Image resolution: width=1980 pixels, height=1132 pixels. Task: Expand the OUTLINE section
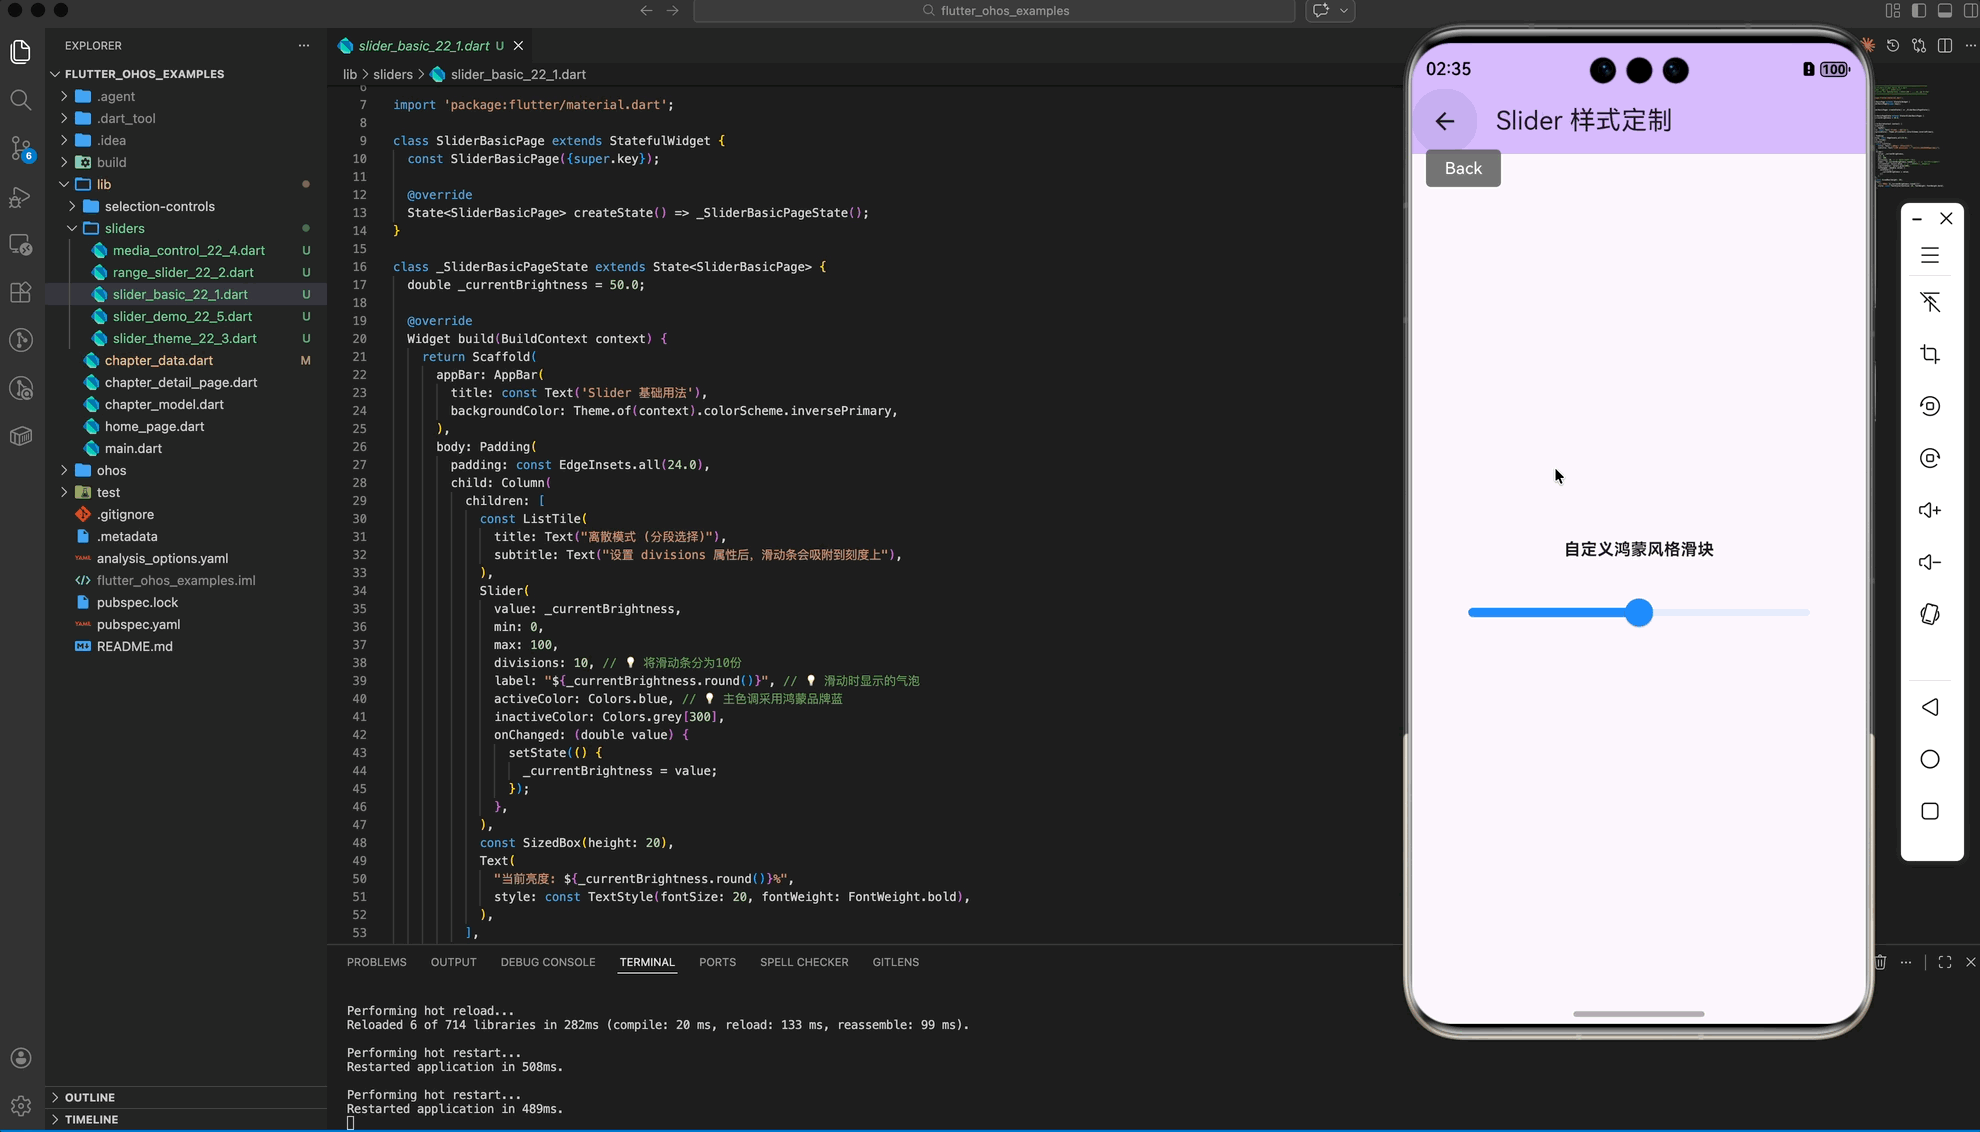[x=90, y=1097]
